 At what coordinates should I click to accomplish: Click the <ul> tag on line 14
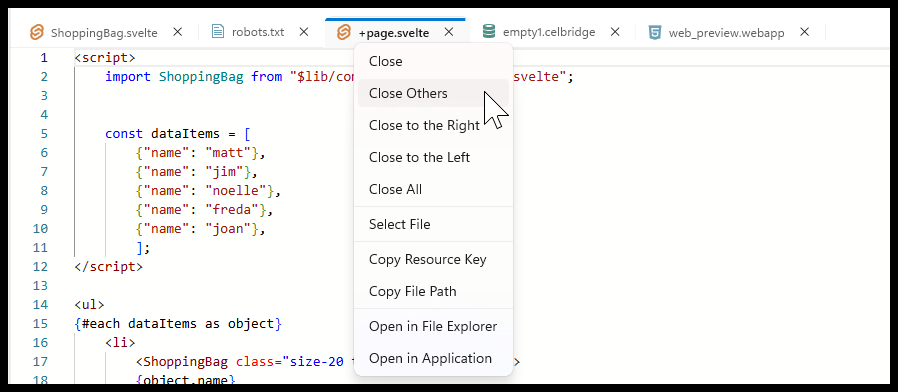click(x=89, y=304)
